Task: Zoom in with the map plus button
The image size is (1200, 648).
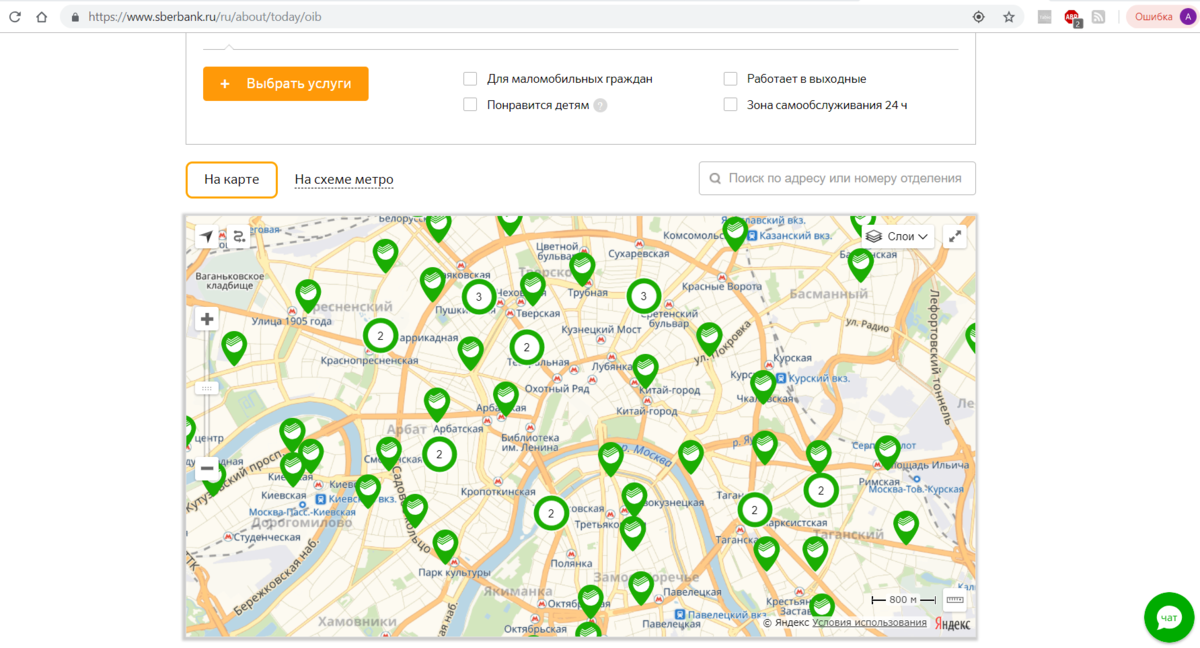Action: coord(207,319)
